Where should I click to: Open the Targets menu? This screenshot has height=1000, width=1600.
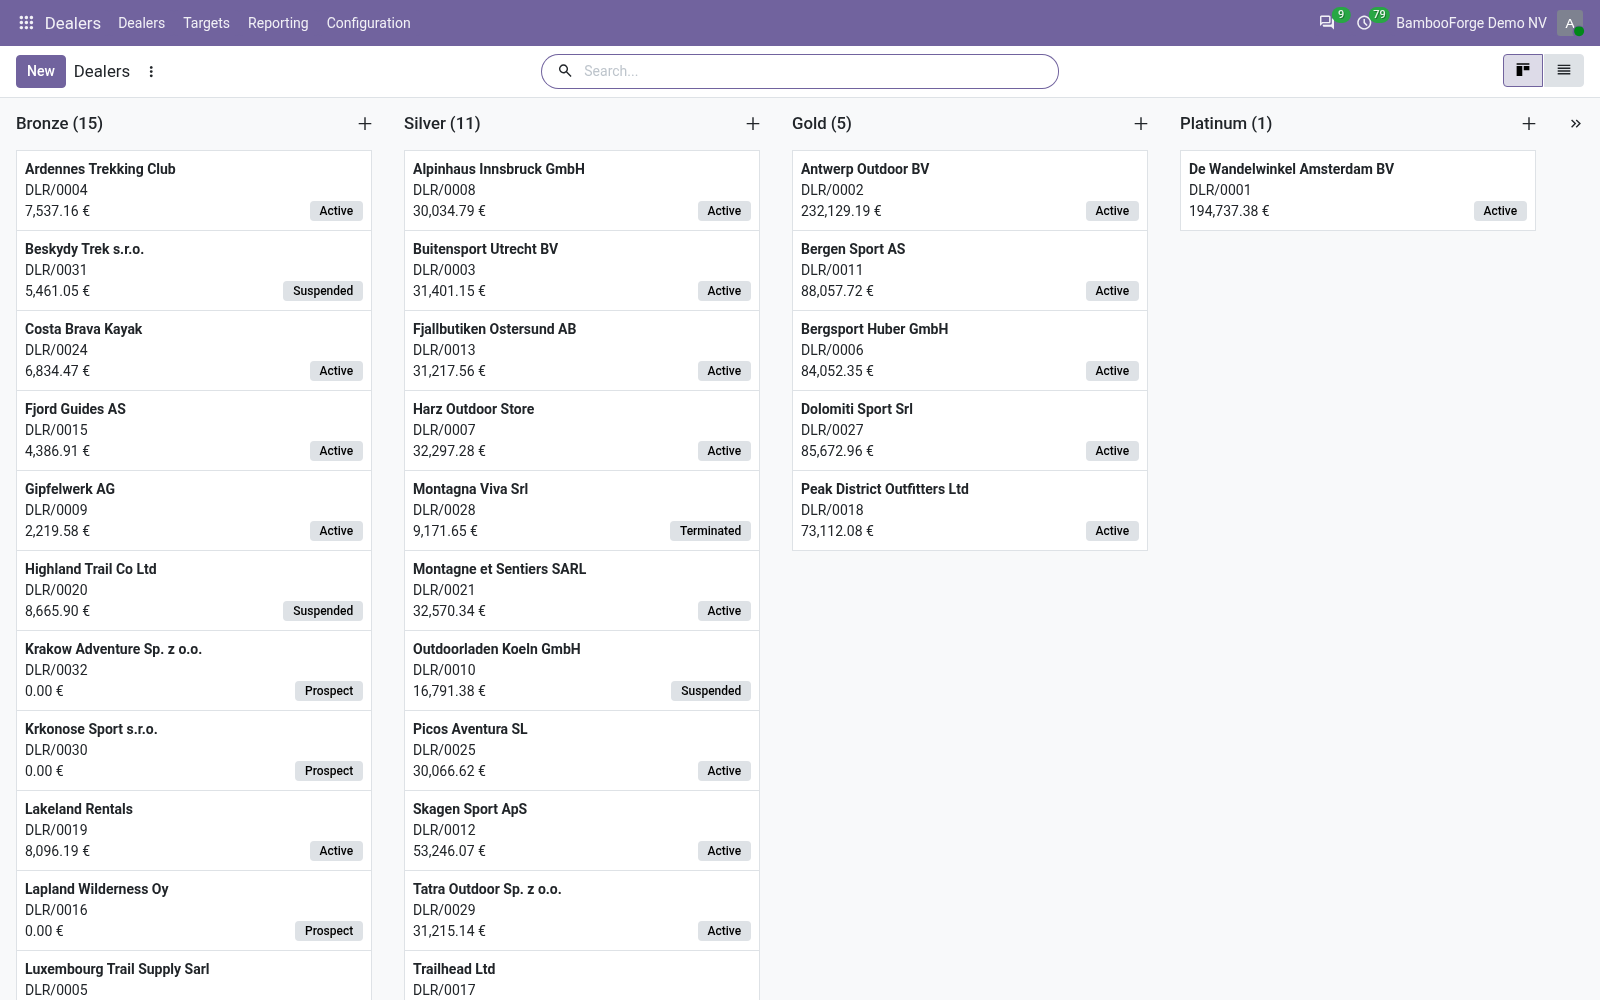206,22
